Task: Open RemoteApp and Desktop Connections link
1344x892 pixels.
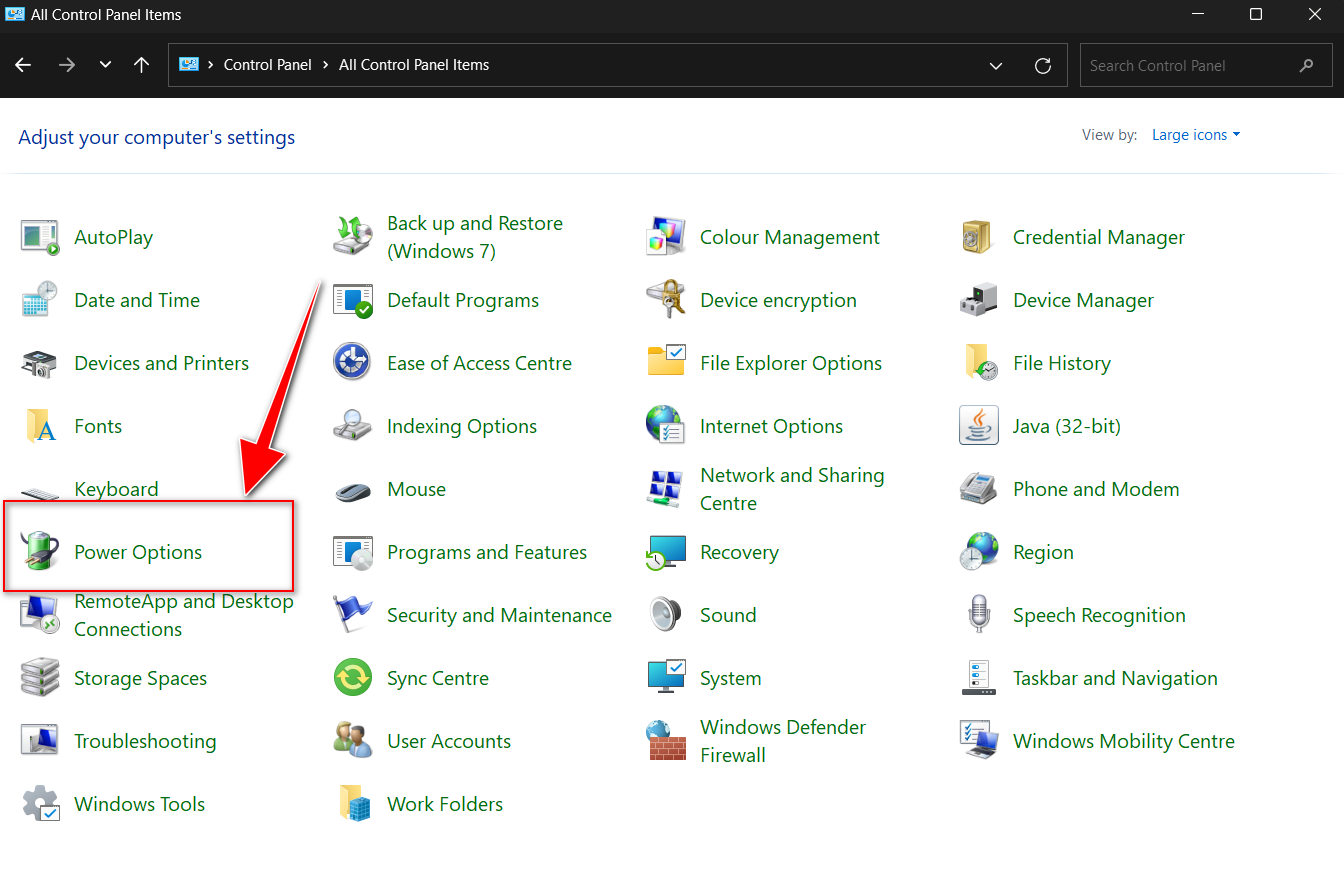Action: (184, 616)
